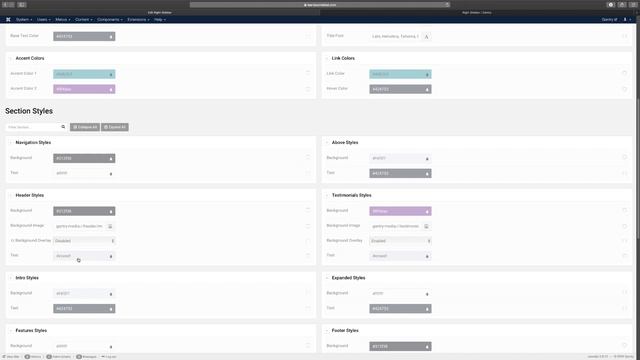This screenshot has width=640, height=360.
Task: Collapse the Testimonials Styles panel
Action: click(327, 195)
